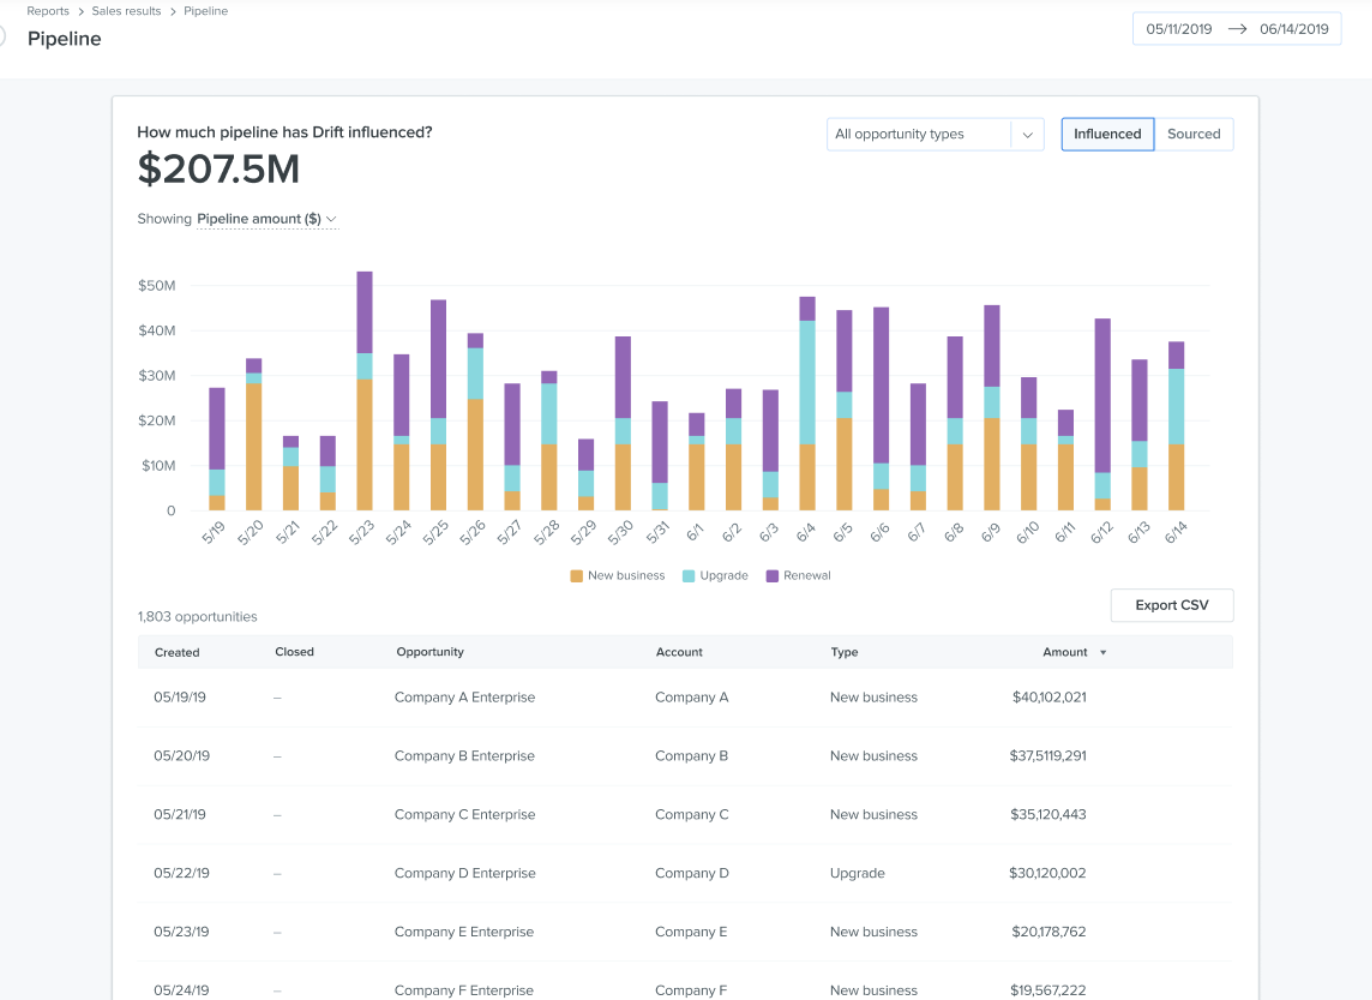Open the Company D Enterprise opportunity
The height and width of the screenshot is (1000, 1372).
[x=465, y=873]
